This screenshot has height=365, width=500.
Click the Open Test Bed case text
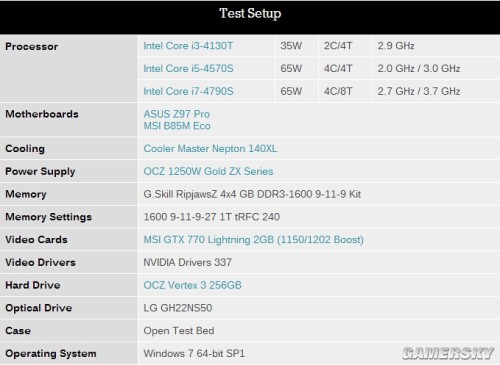[x=179, y=331]
